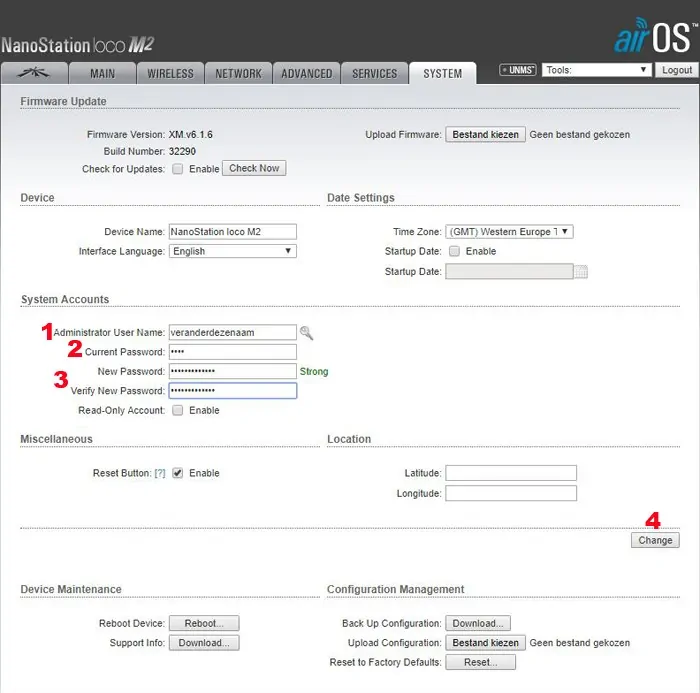Click the 'Strong' password strength label
The height and width of the screenshot is (693, 700).
[x=314, y=372]
